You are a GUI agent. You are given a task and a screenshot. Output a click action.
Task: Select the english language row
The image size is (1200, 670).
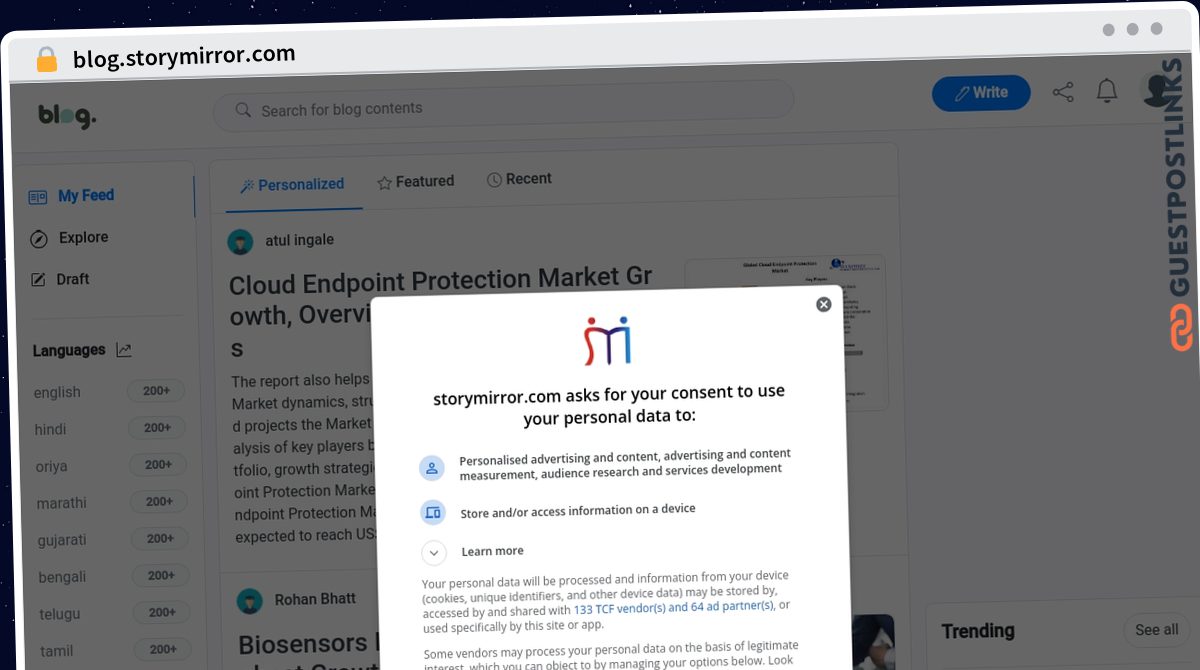click(x=108, y=392)
